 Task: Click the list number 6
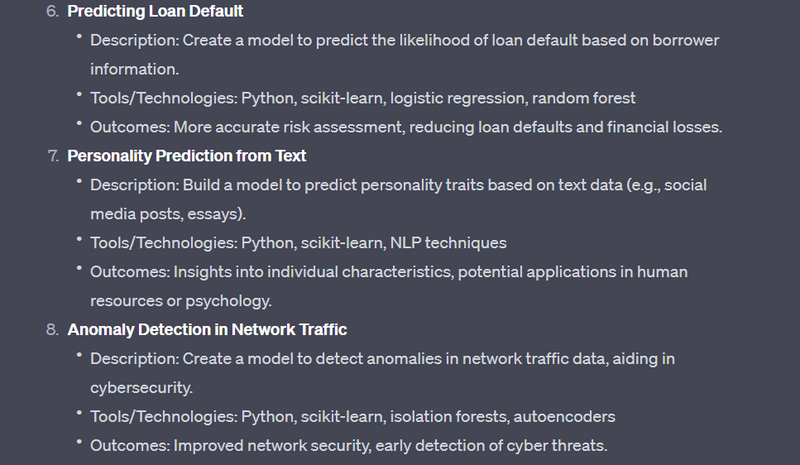(x=52, y=11)
